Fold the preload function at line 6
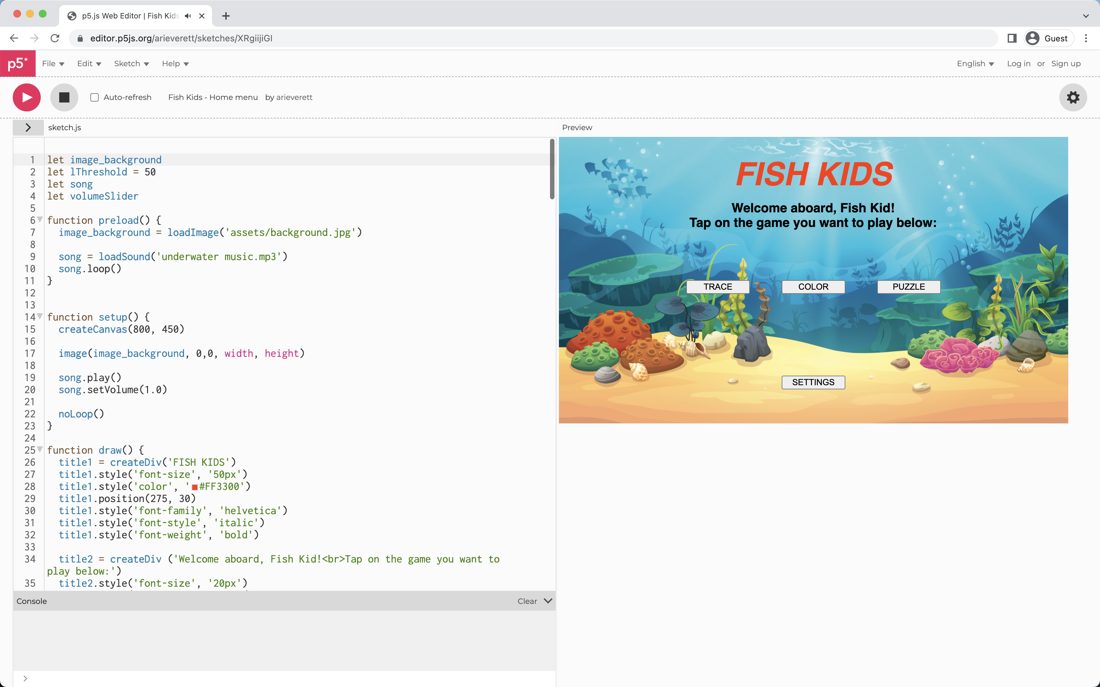 (40, 220)
